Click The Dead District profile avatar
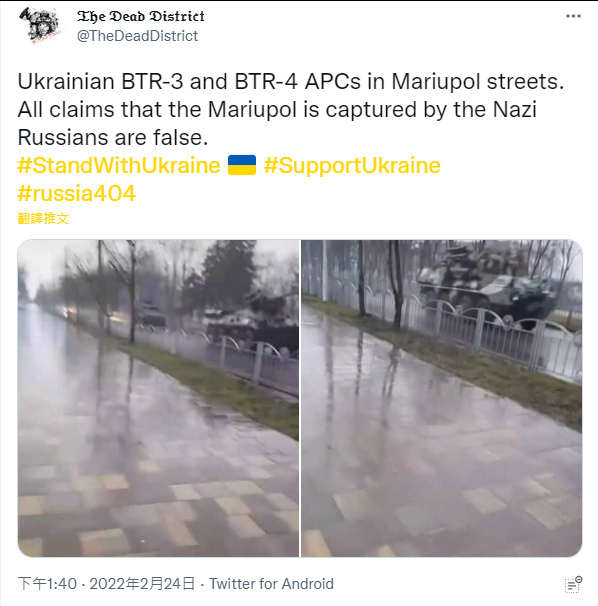This screenshot has height=606, width=598. 39,26
